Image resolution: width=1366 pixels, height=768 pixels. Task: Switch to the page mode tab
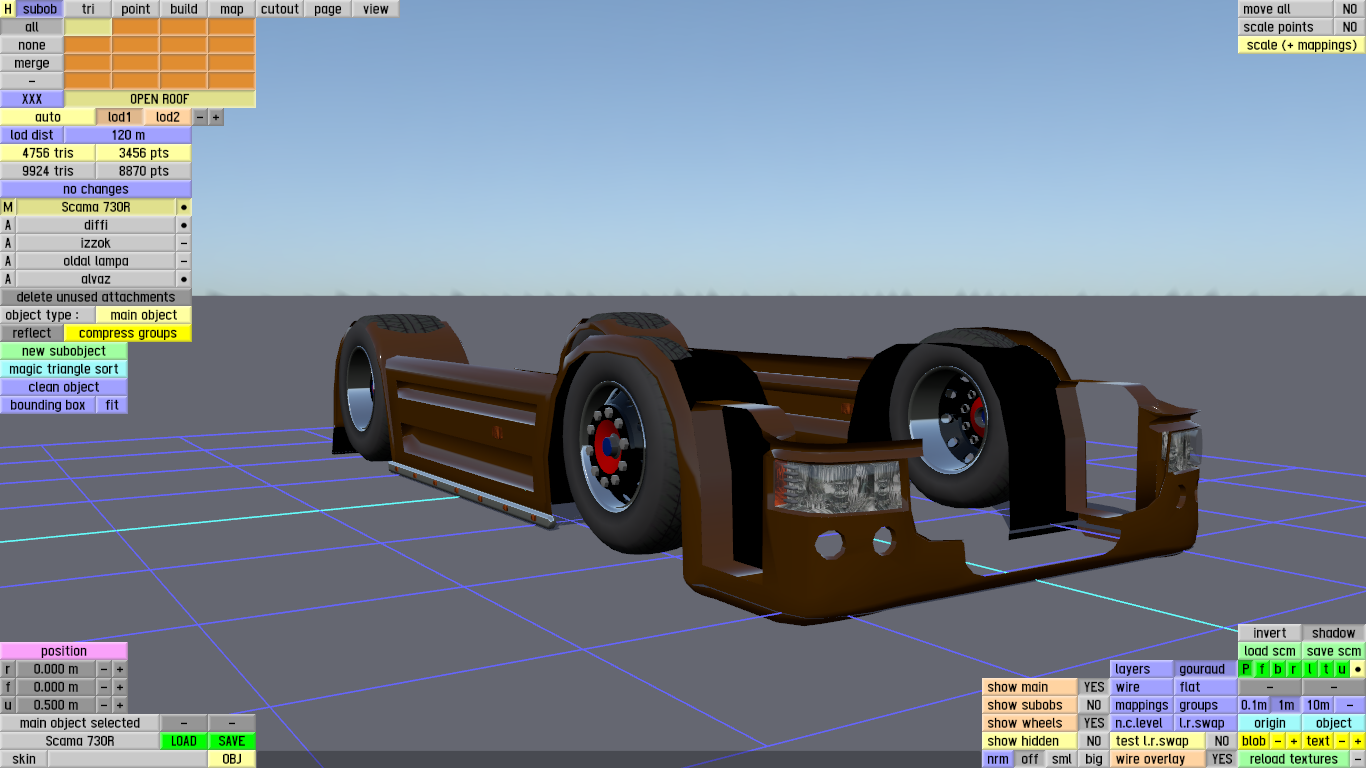(x=328, y=9)
